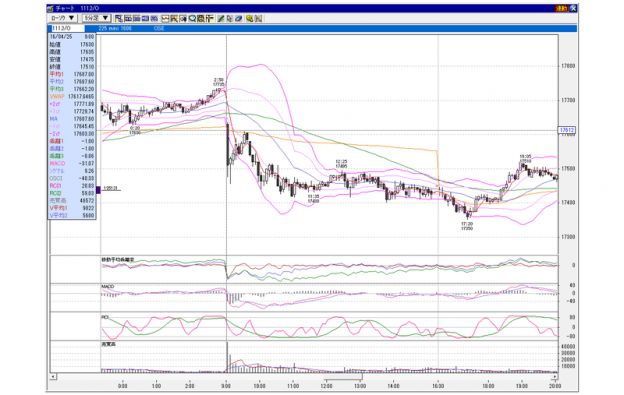Click the red line chart indicator icon

pos(165,18)
